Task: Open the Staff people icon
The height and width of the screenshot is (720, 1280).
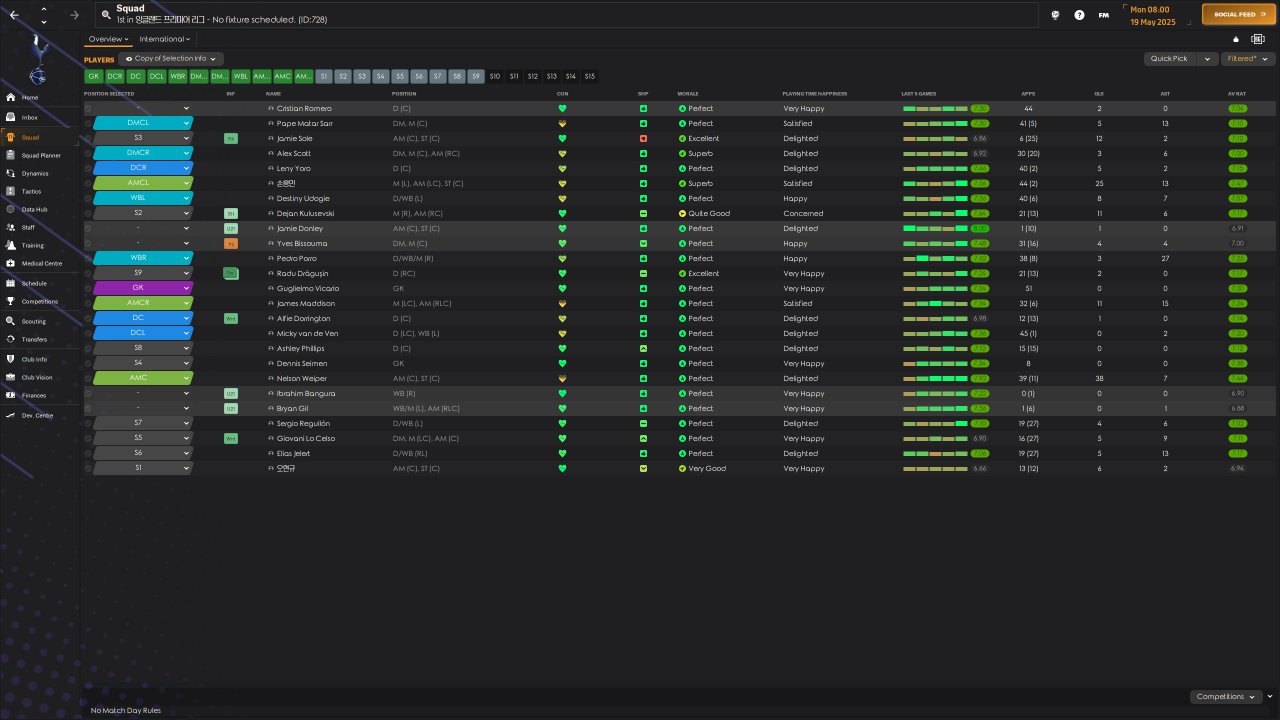Action: pos(11,228)
